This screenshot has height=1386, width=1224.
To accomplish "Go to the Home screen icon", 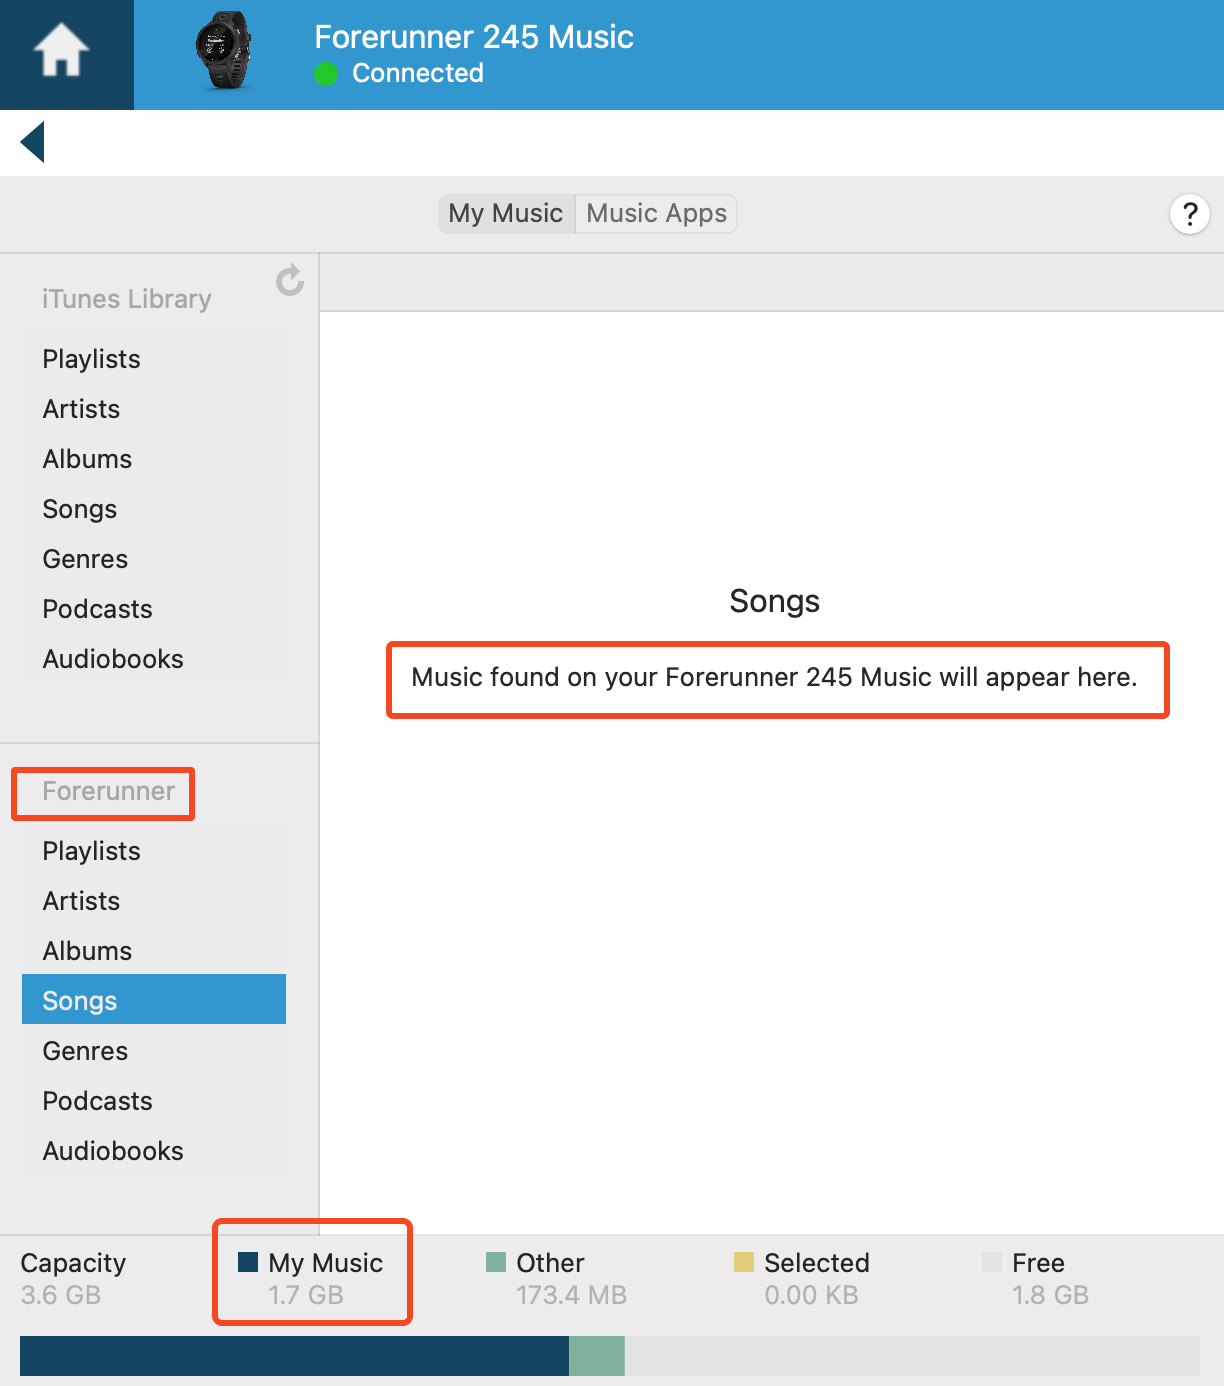I will point(62,50).
